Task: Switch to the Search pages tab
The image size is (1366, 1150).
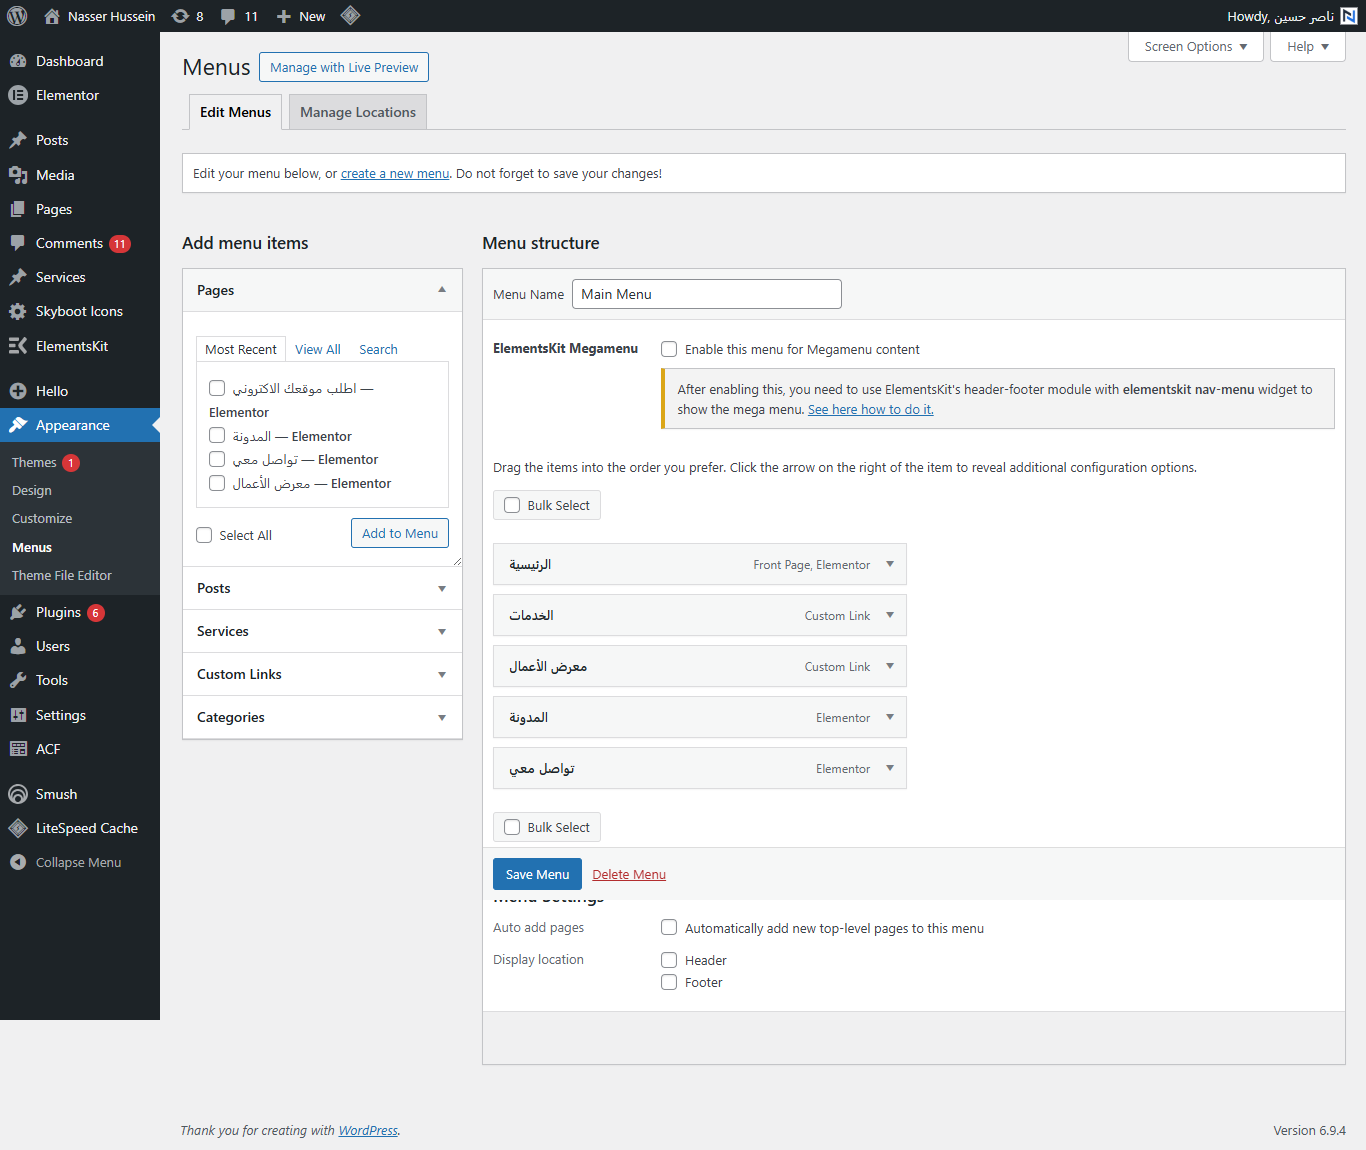Action: pyautogui.click(x=378, y=349)
